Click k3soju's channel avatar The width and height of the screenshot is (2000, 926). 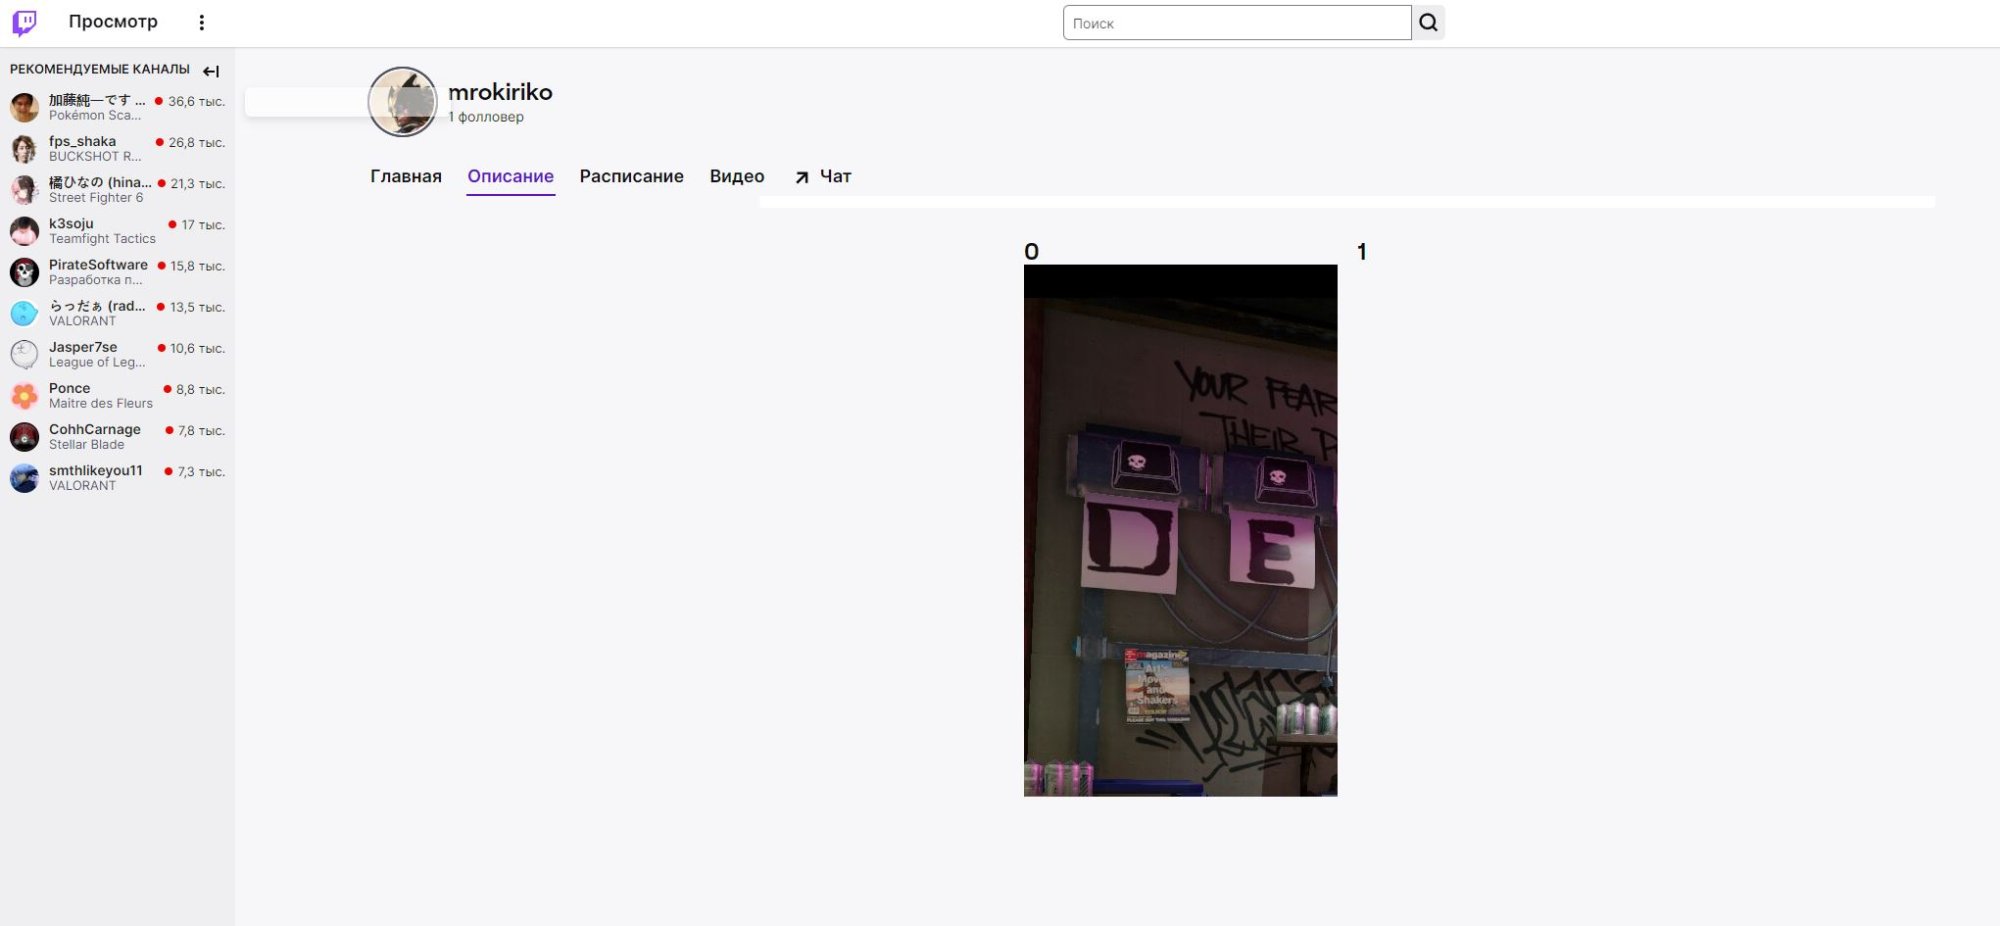23,230
